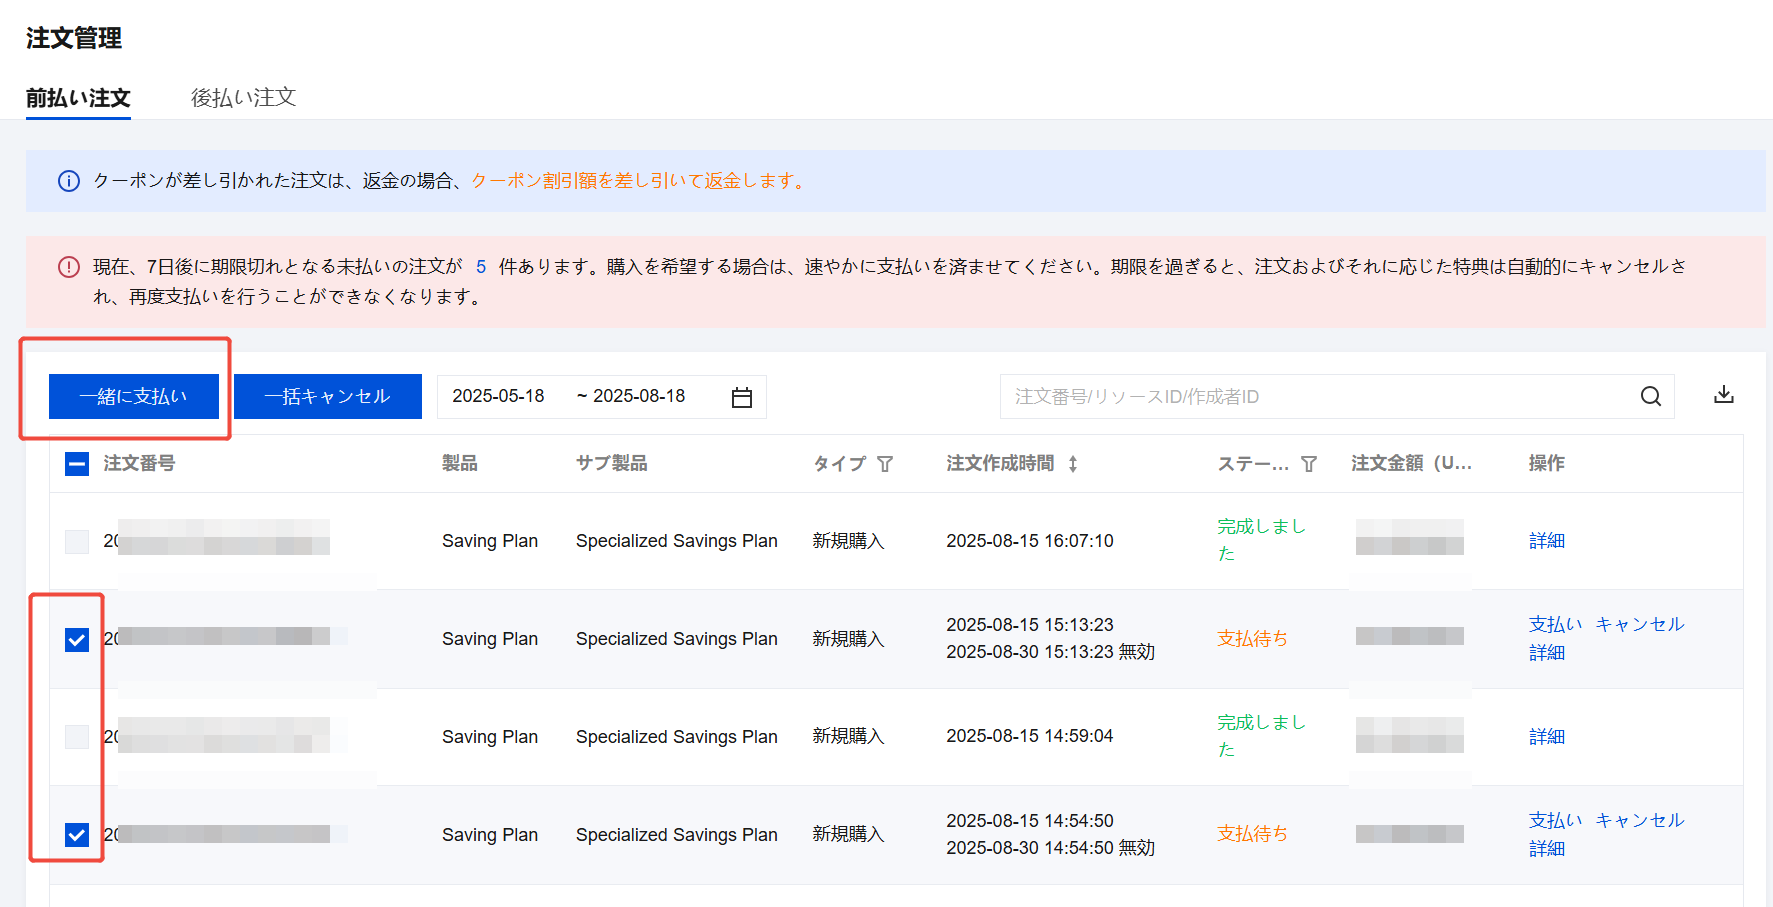Click the 一括キャンセル button

coord(327,397)
